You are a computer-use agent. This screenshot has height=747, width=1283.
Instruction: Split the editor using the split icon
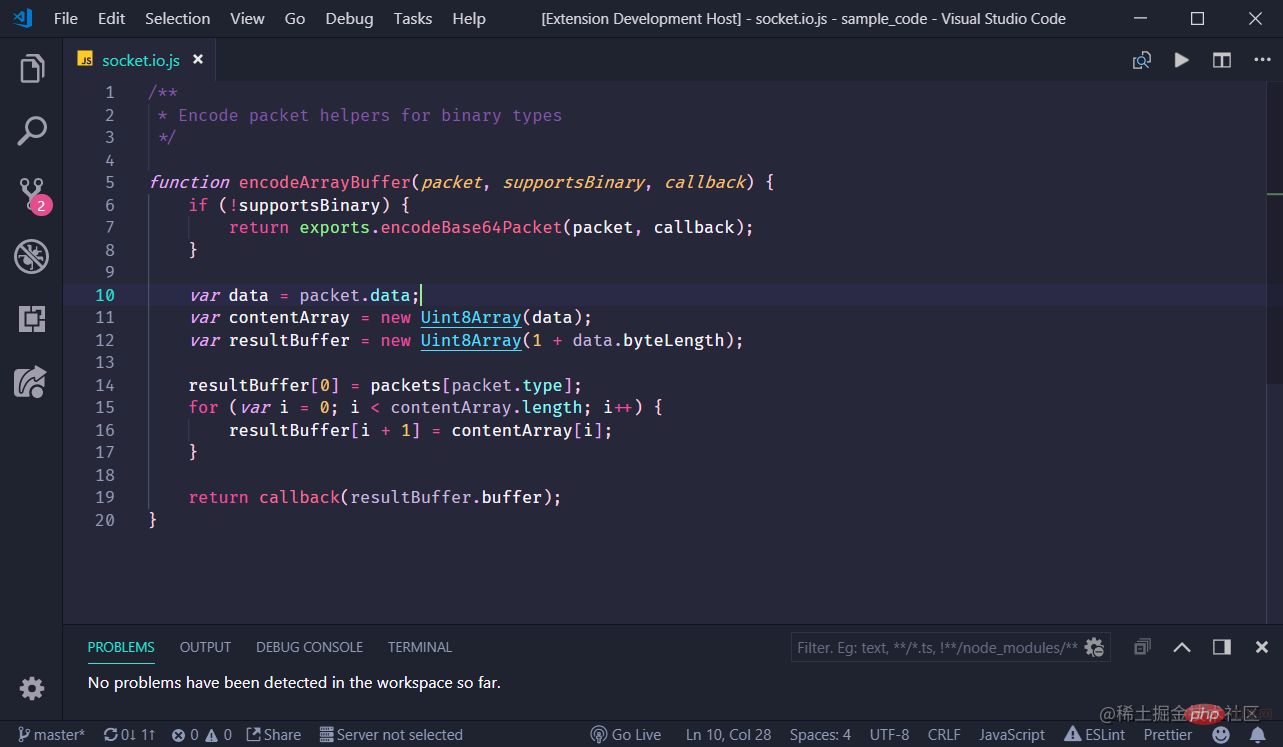(1222, 60)
